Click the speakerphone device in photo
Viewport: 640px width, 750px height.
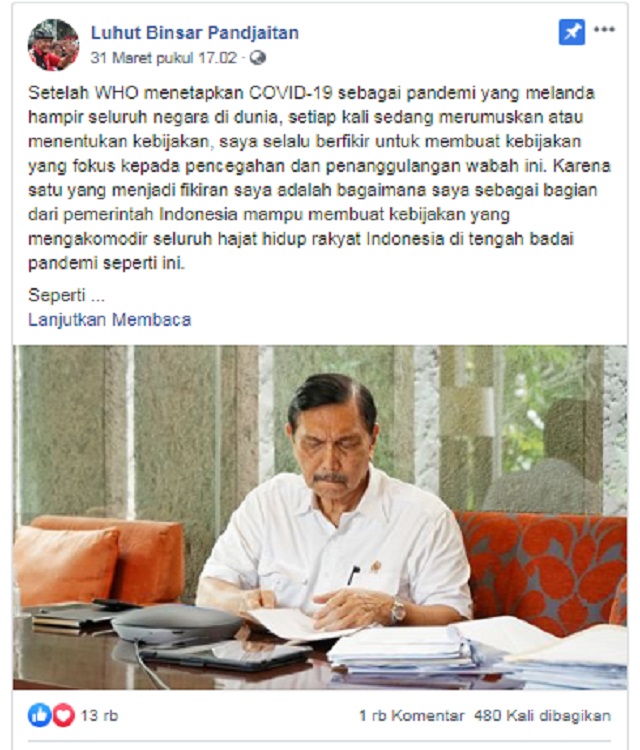(176, 623)
